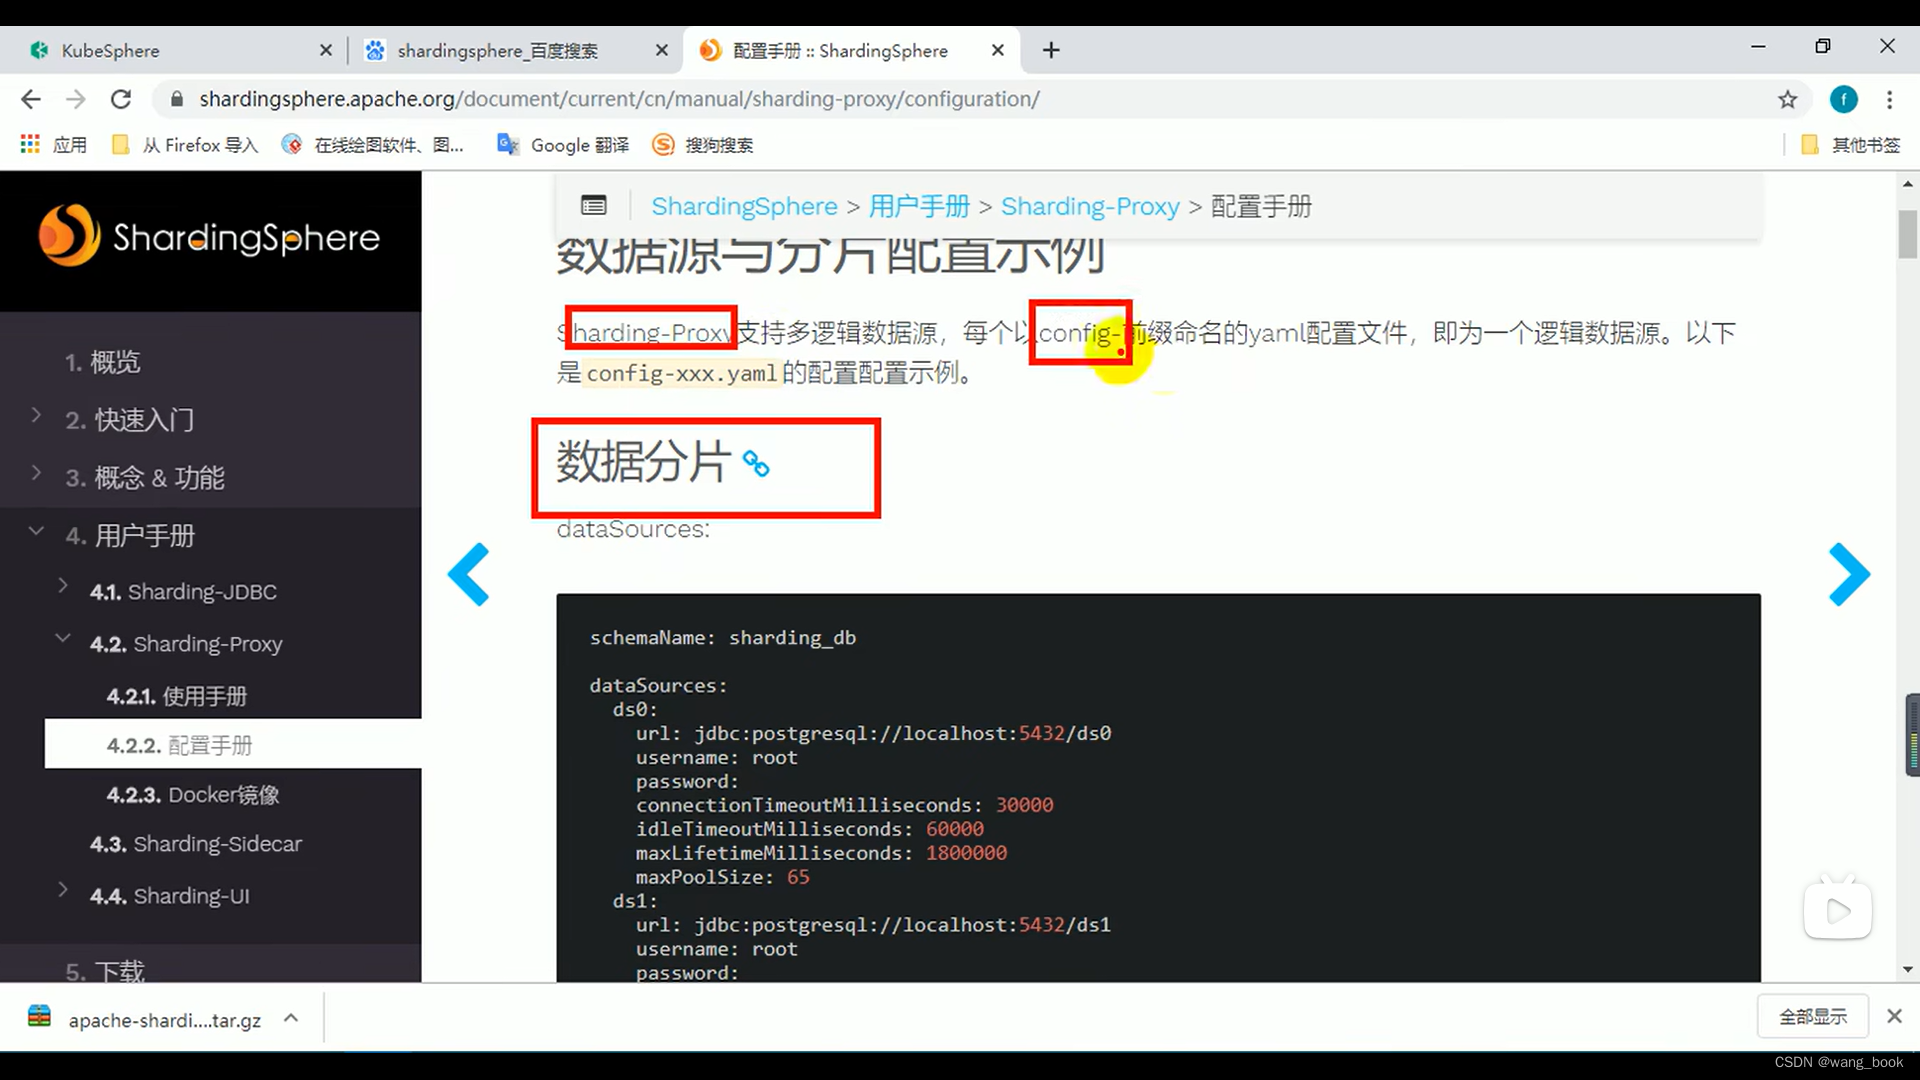Click the config-xxx.yaml inline code text
The width and height of the screenshot is (1920, 1080).
pyautogui.click(x=681, y=374)
